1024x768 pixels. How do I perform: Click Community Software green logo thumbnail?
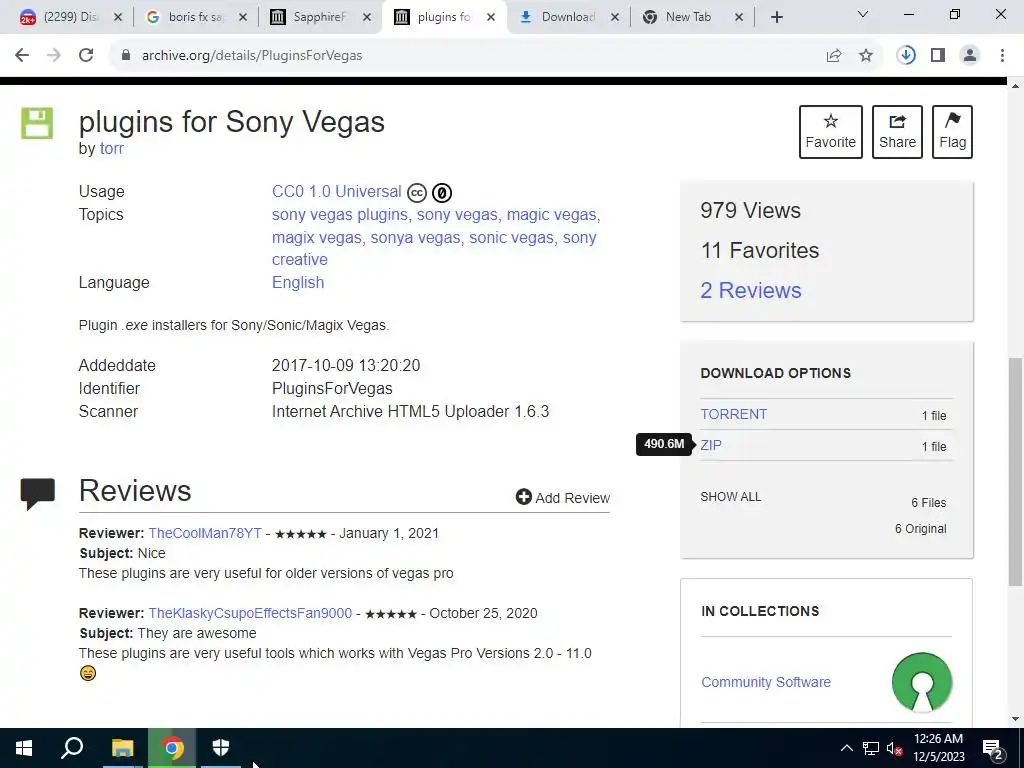[921, 682]
